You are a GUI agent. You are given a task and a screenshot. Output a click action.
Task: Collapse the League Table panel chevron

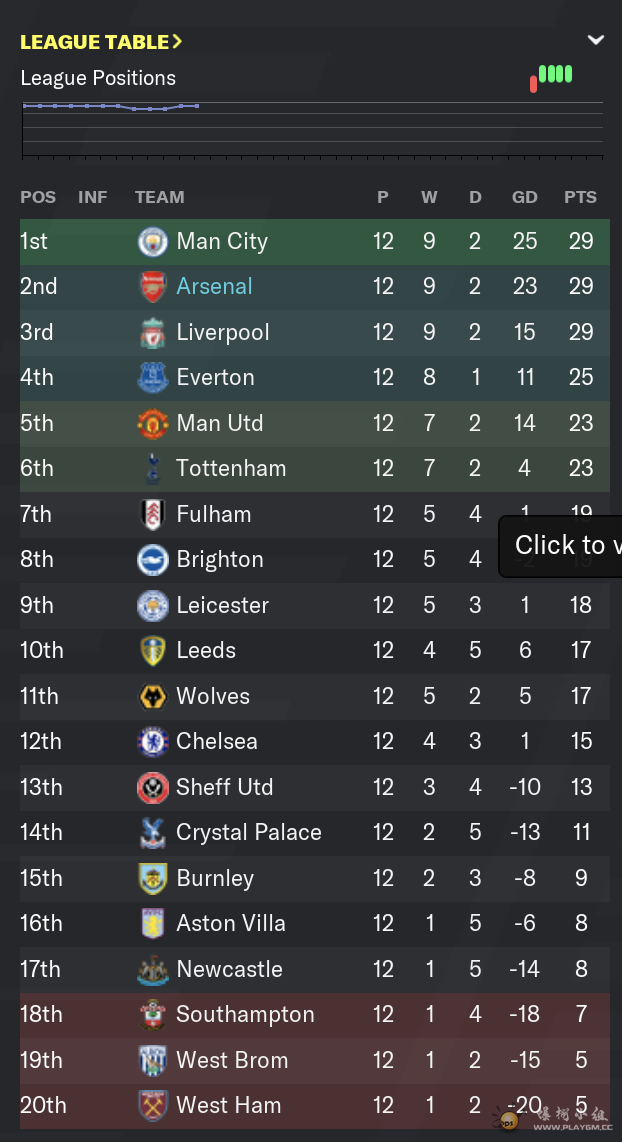point(596,40)
